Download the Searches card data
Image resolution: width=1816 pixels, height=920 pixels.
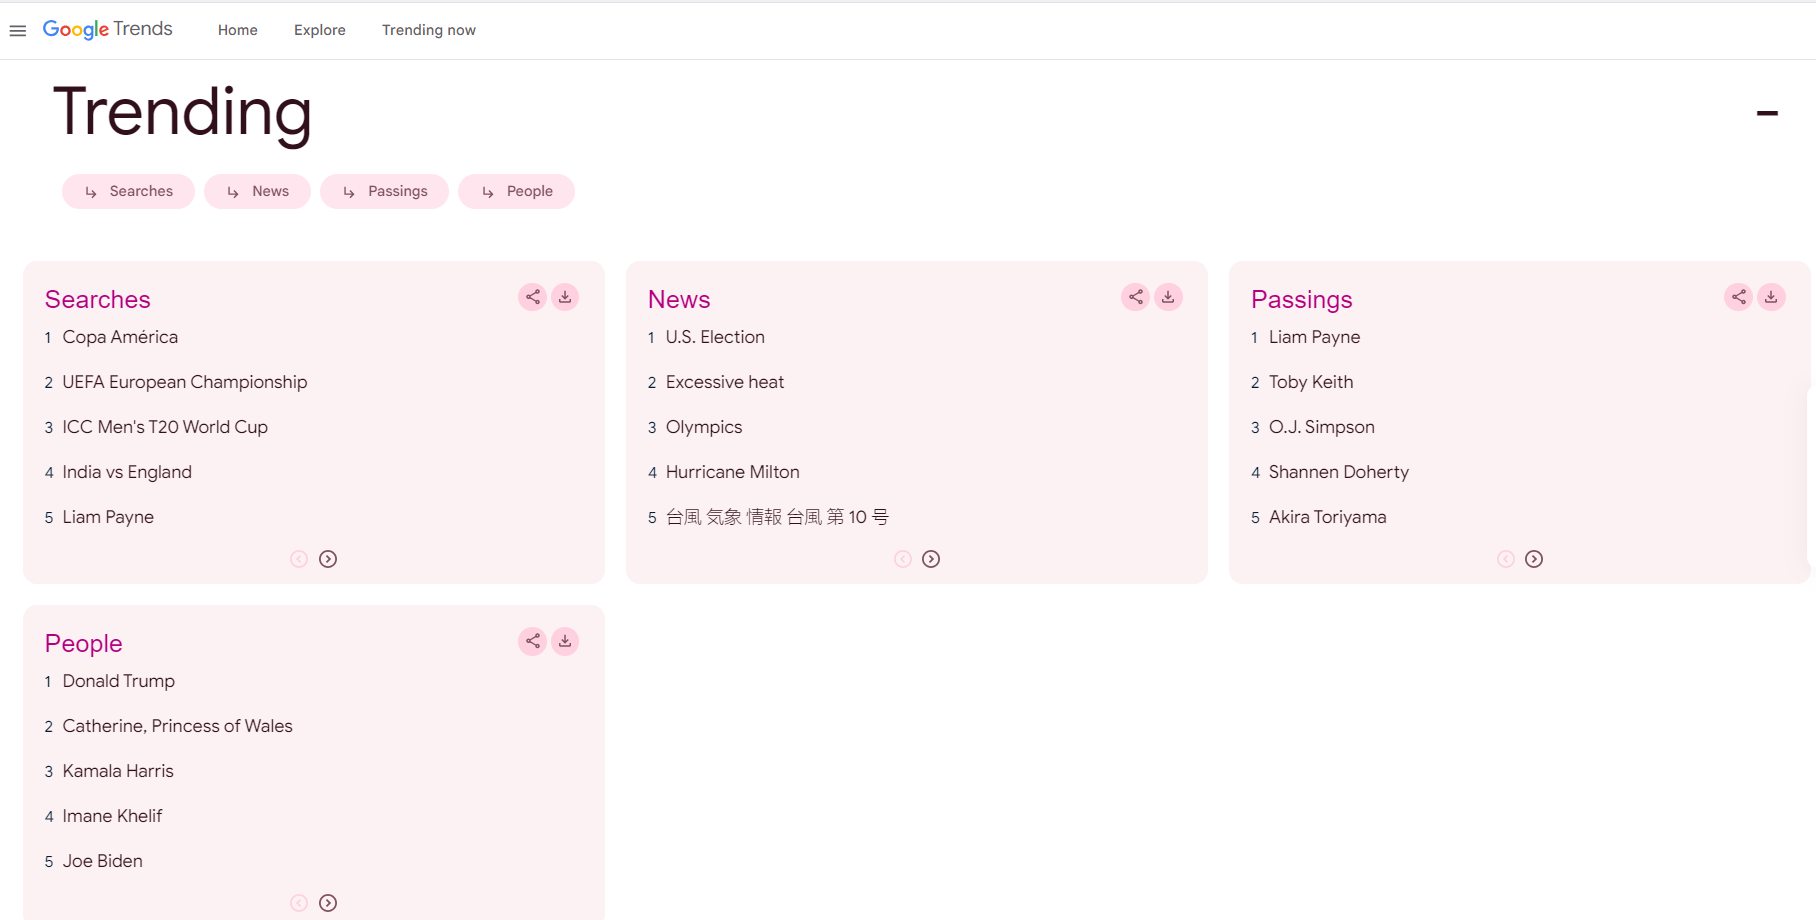click(x=565, y=297)
